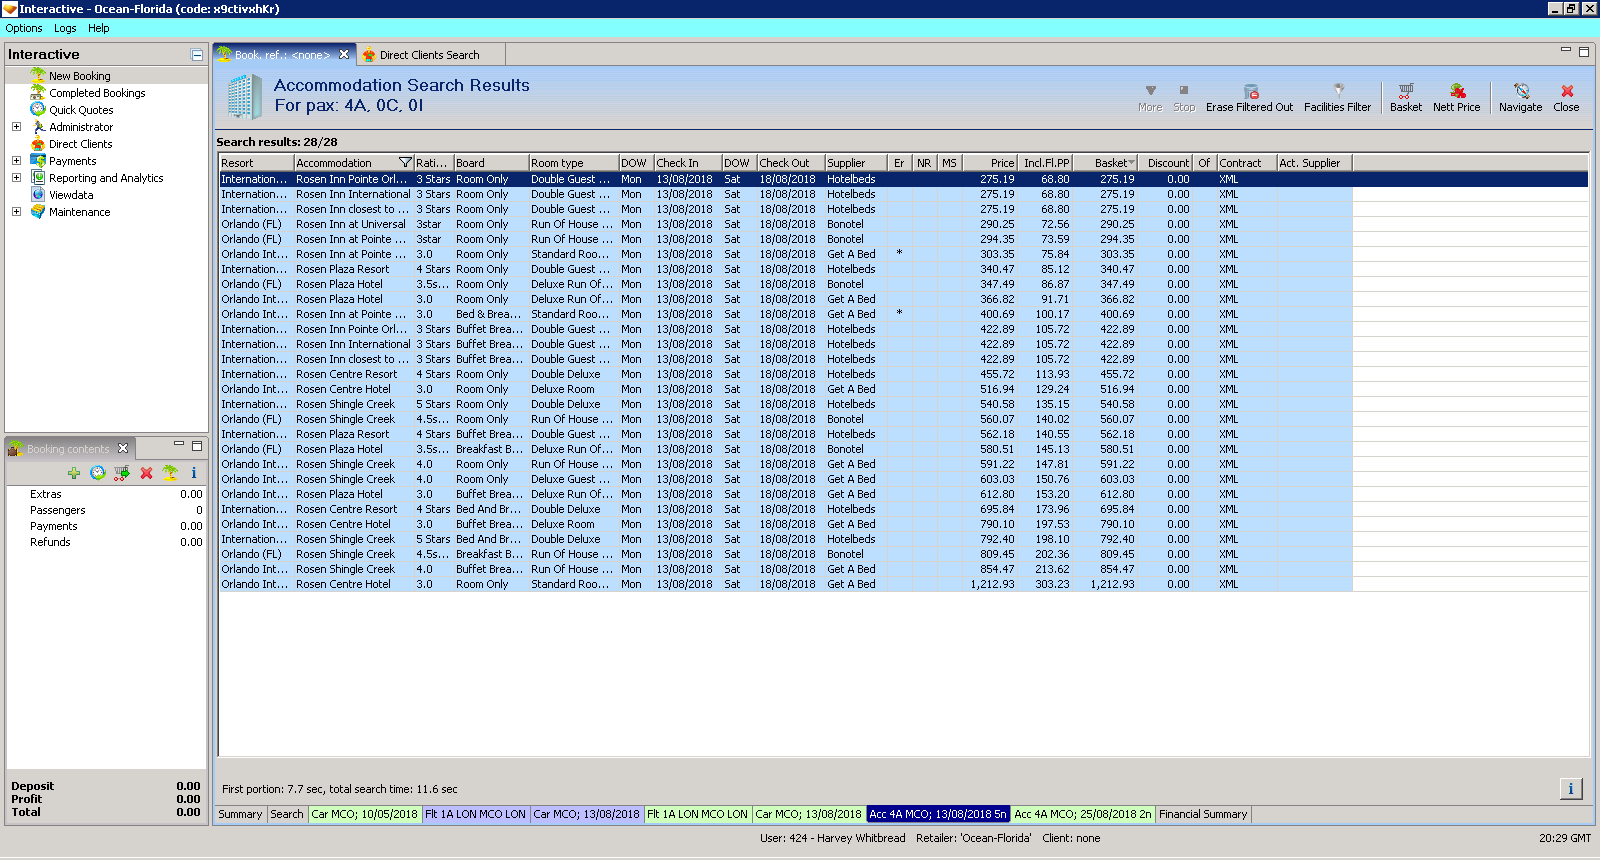This screenshot has width=1600, height=860.
Task: Expand the Payments tree node
Action: click(16, 161)
